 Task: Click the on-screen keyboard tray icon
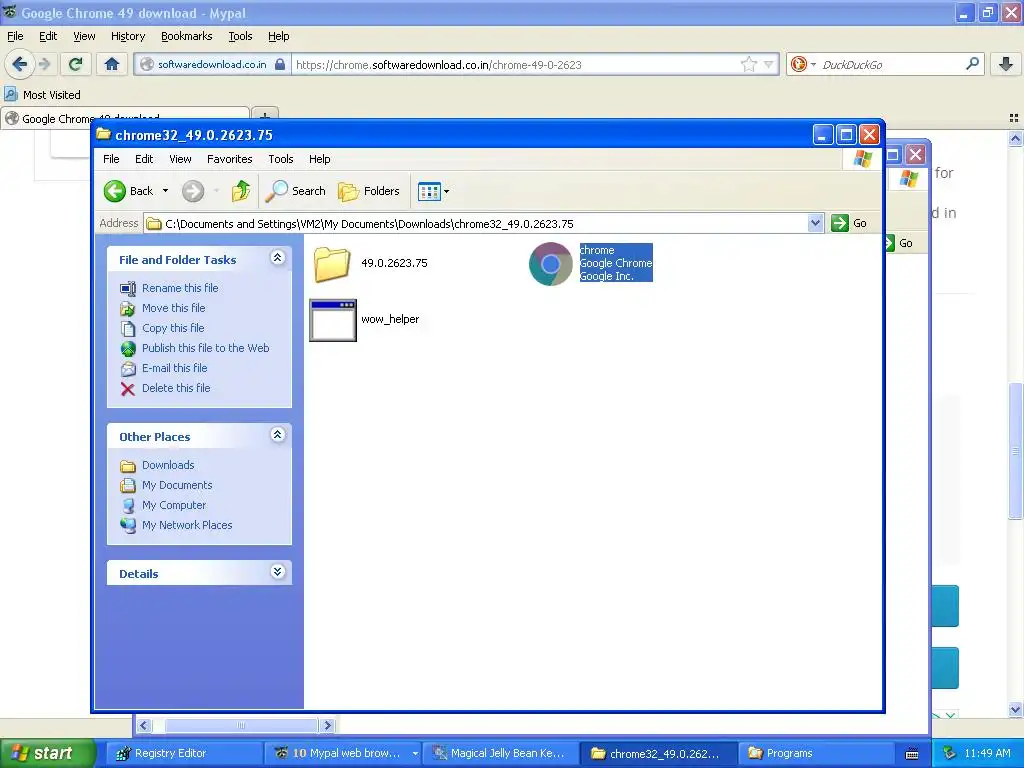(x=912, y=754)
